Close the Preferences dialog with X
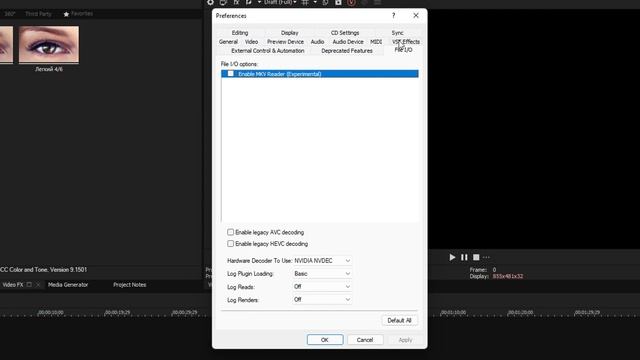The image size is (640, 360). [x=416, y=16]
